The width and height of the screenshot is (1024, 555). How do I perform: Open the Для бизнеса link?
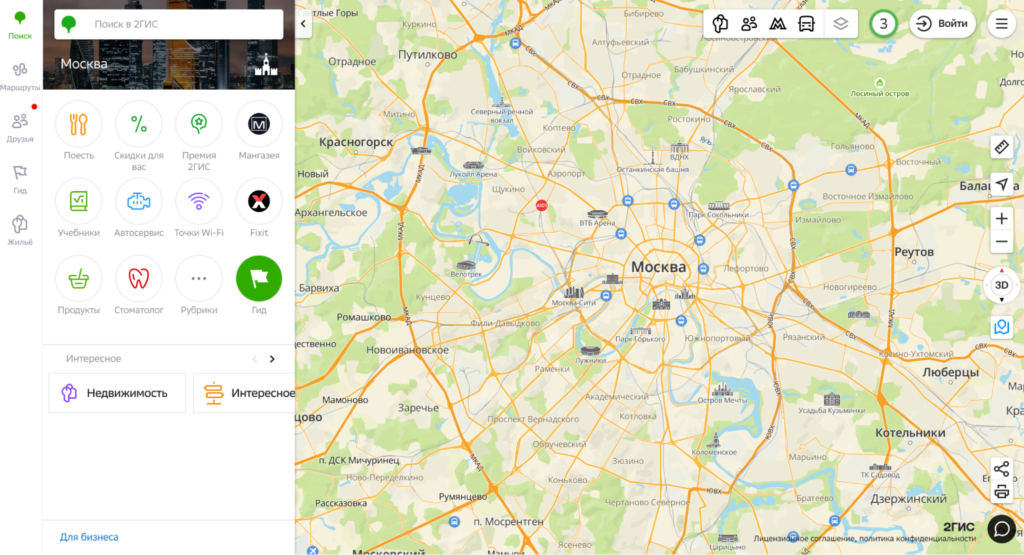pos(89,537)
